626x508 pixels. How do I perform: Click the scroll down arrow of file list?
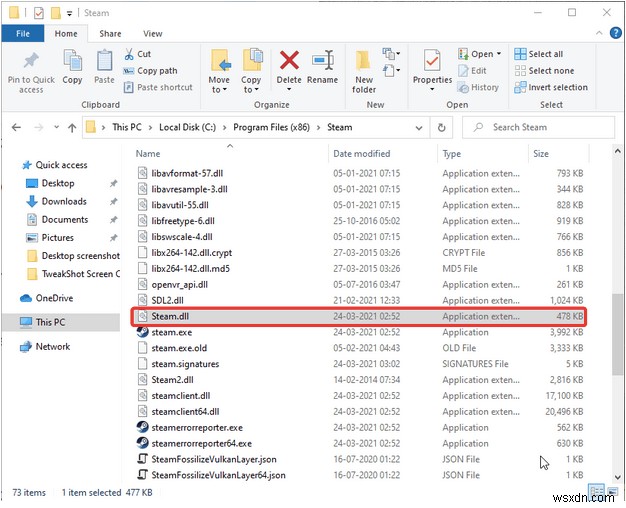point(617,476)
